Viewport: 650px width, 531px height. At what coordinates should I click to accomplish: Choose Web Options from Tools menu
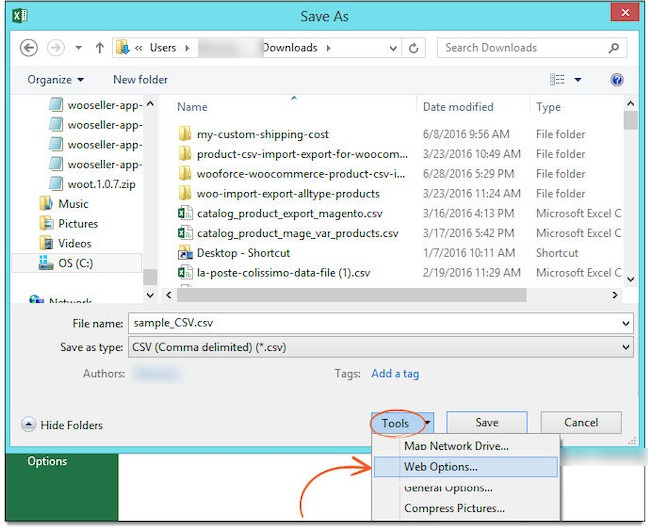(x=466, y=467)
